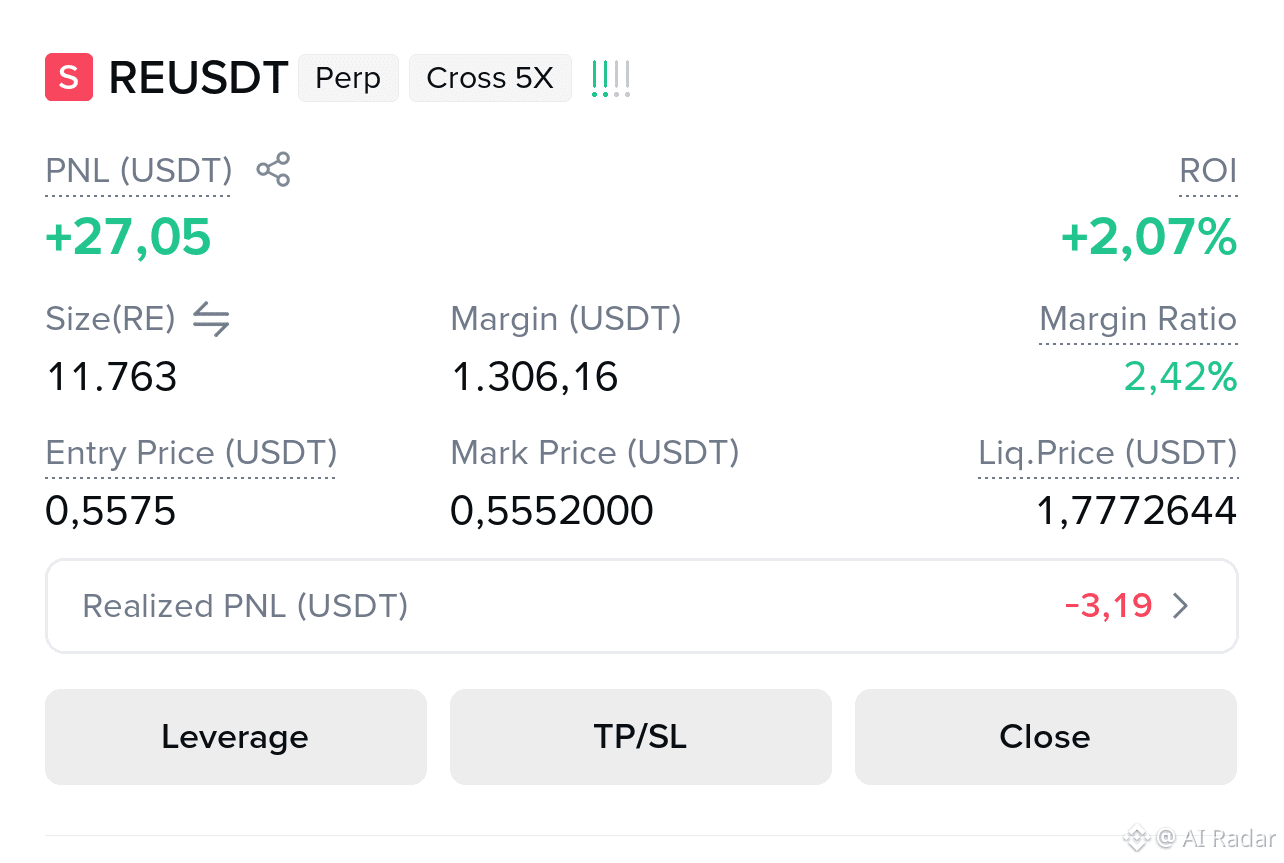Click the red S short-position badge

[x=69, y=77]
